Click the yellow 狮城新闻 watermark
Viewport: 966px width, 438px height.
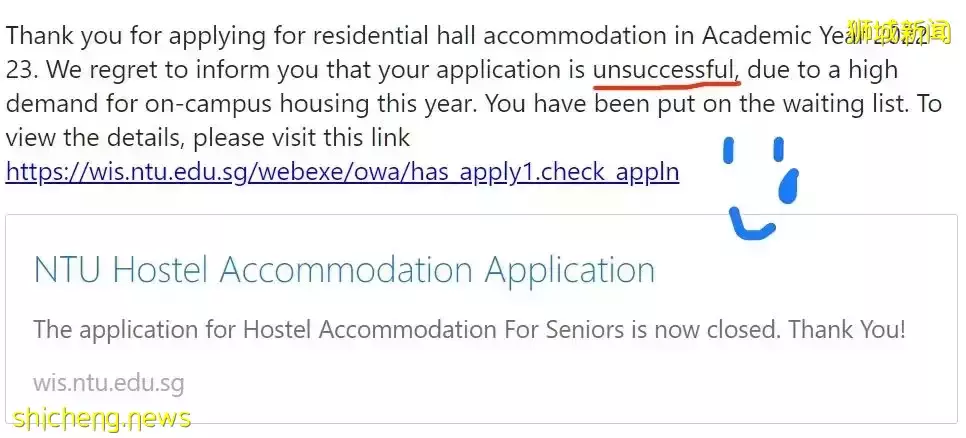coord(899,31)
